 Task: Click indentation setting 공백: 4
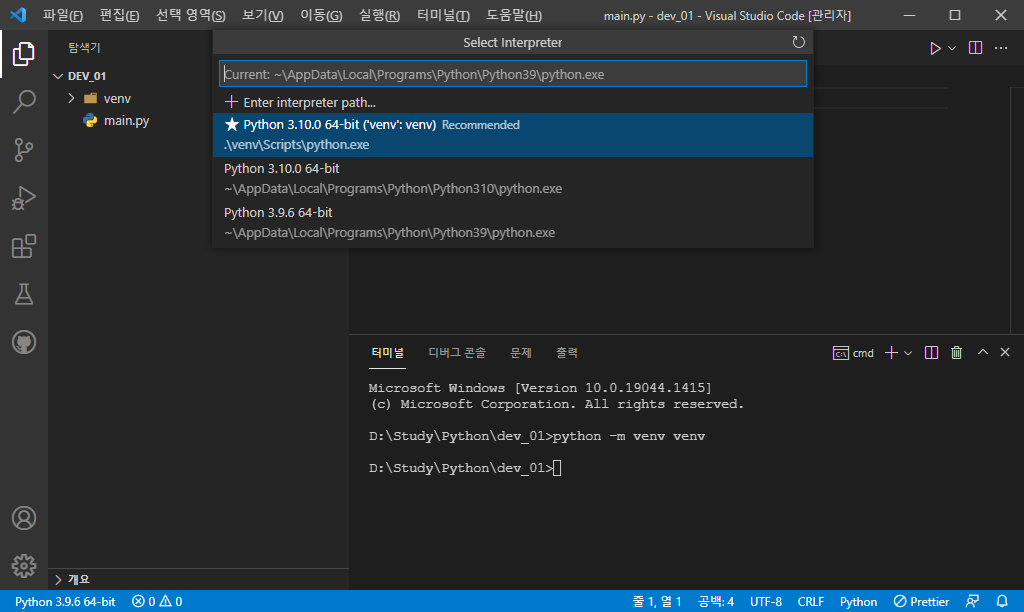(x=716, y=602)
